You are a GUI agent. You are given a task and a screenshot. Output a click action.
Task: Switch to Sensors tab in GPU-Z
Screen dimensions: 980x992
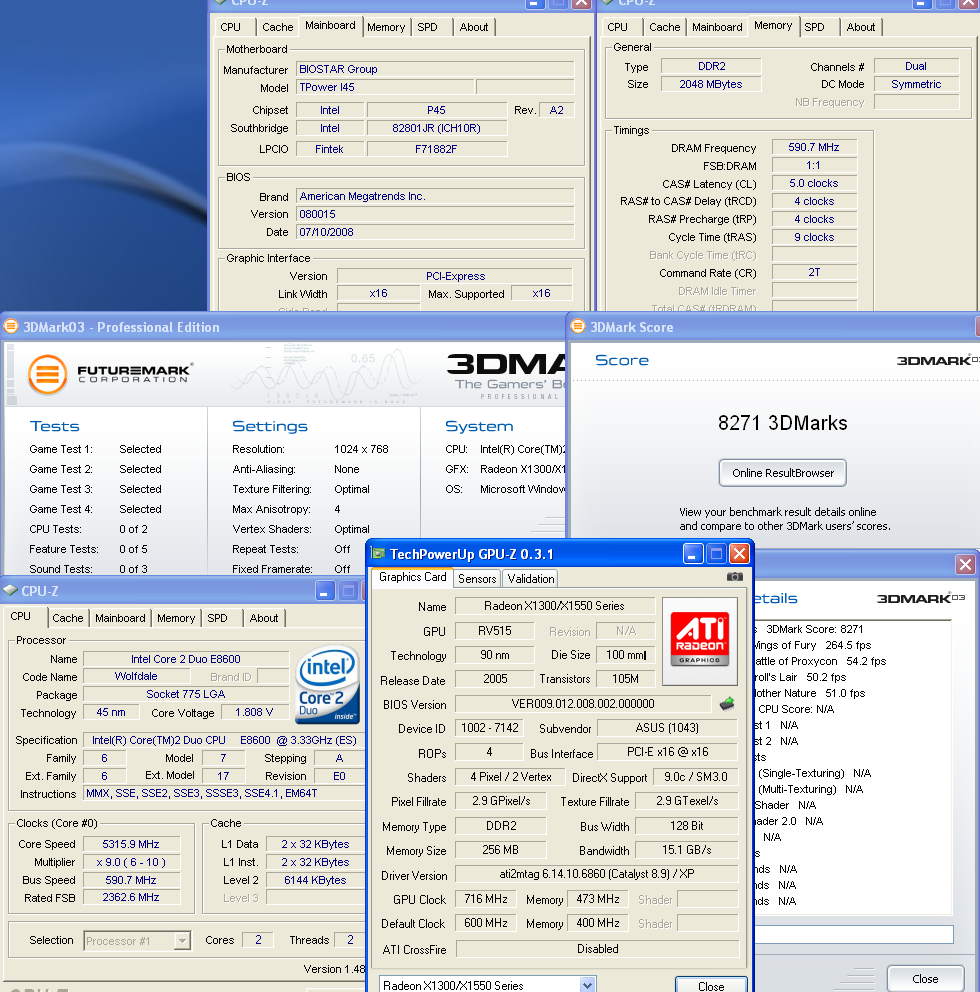[477, 578]
